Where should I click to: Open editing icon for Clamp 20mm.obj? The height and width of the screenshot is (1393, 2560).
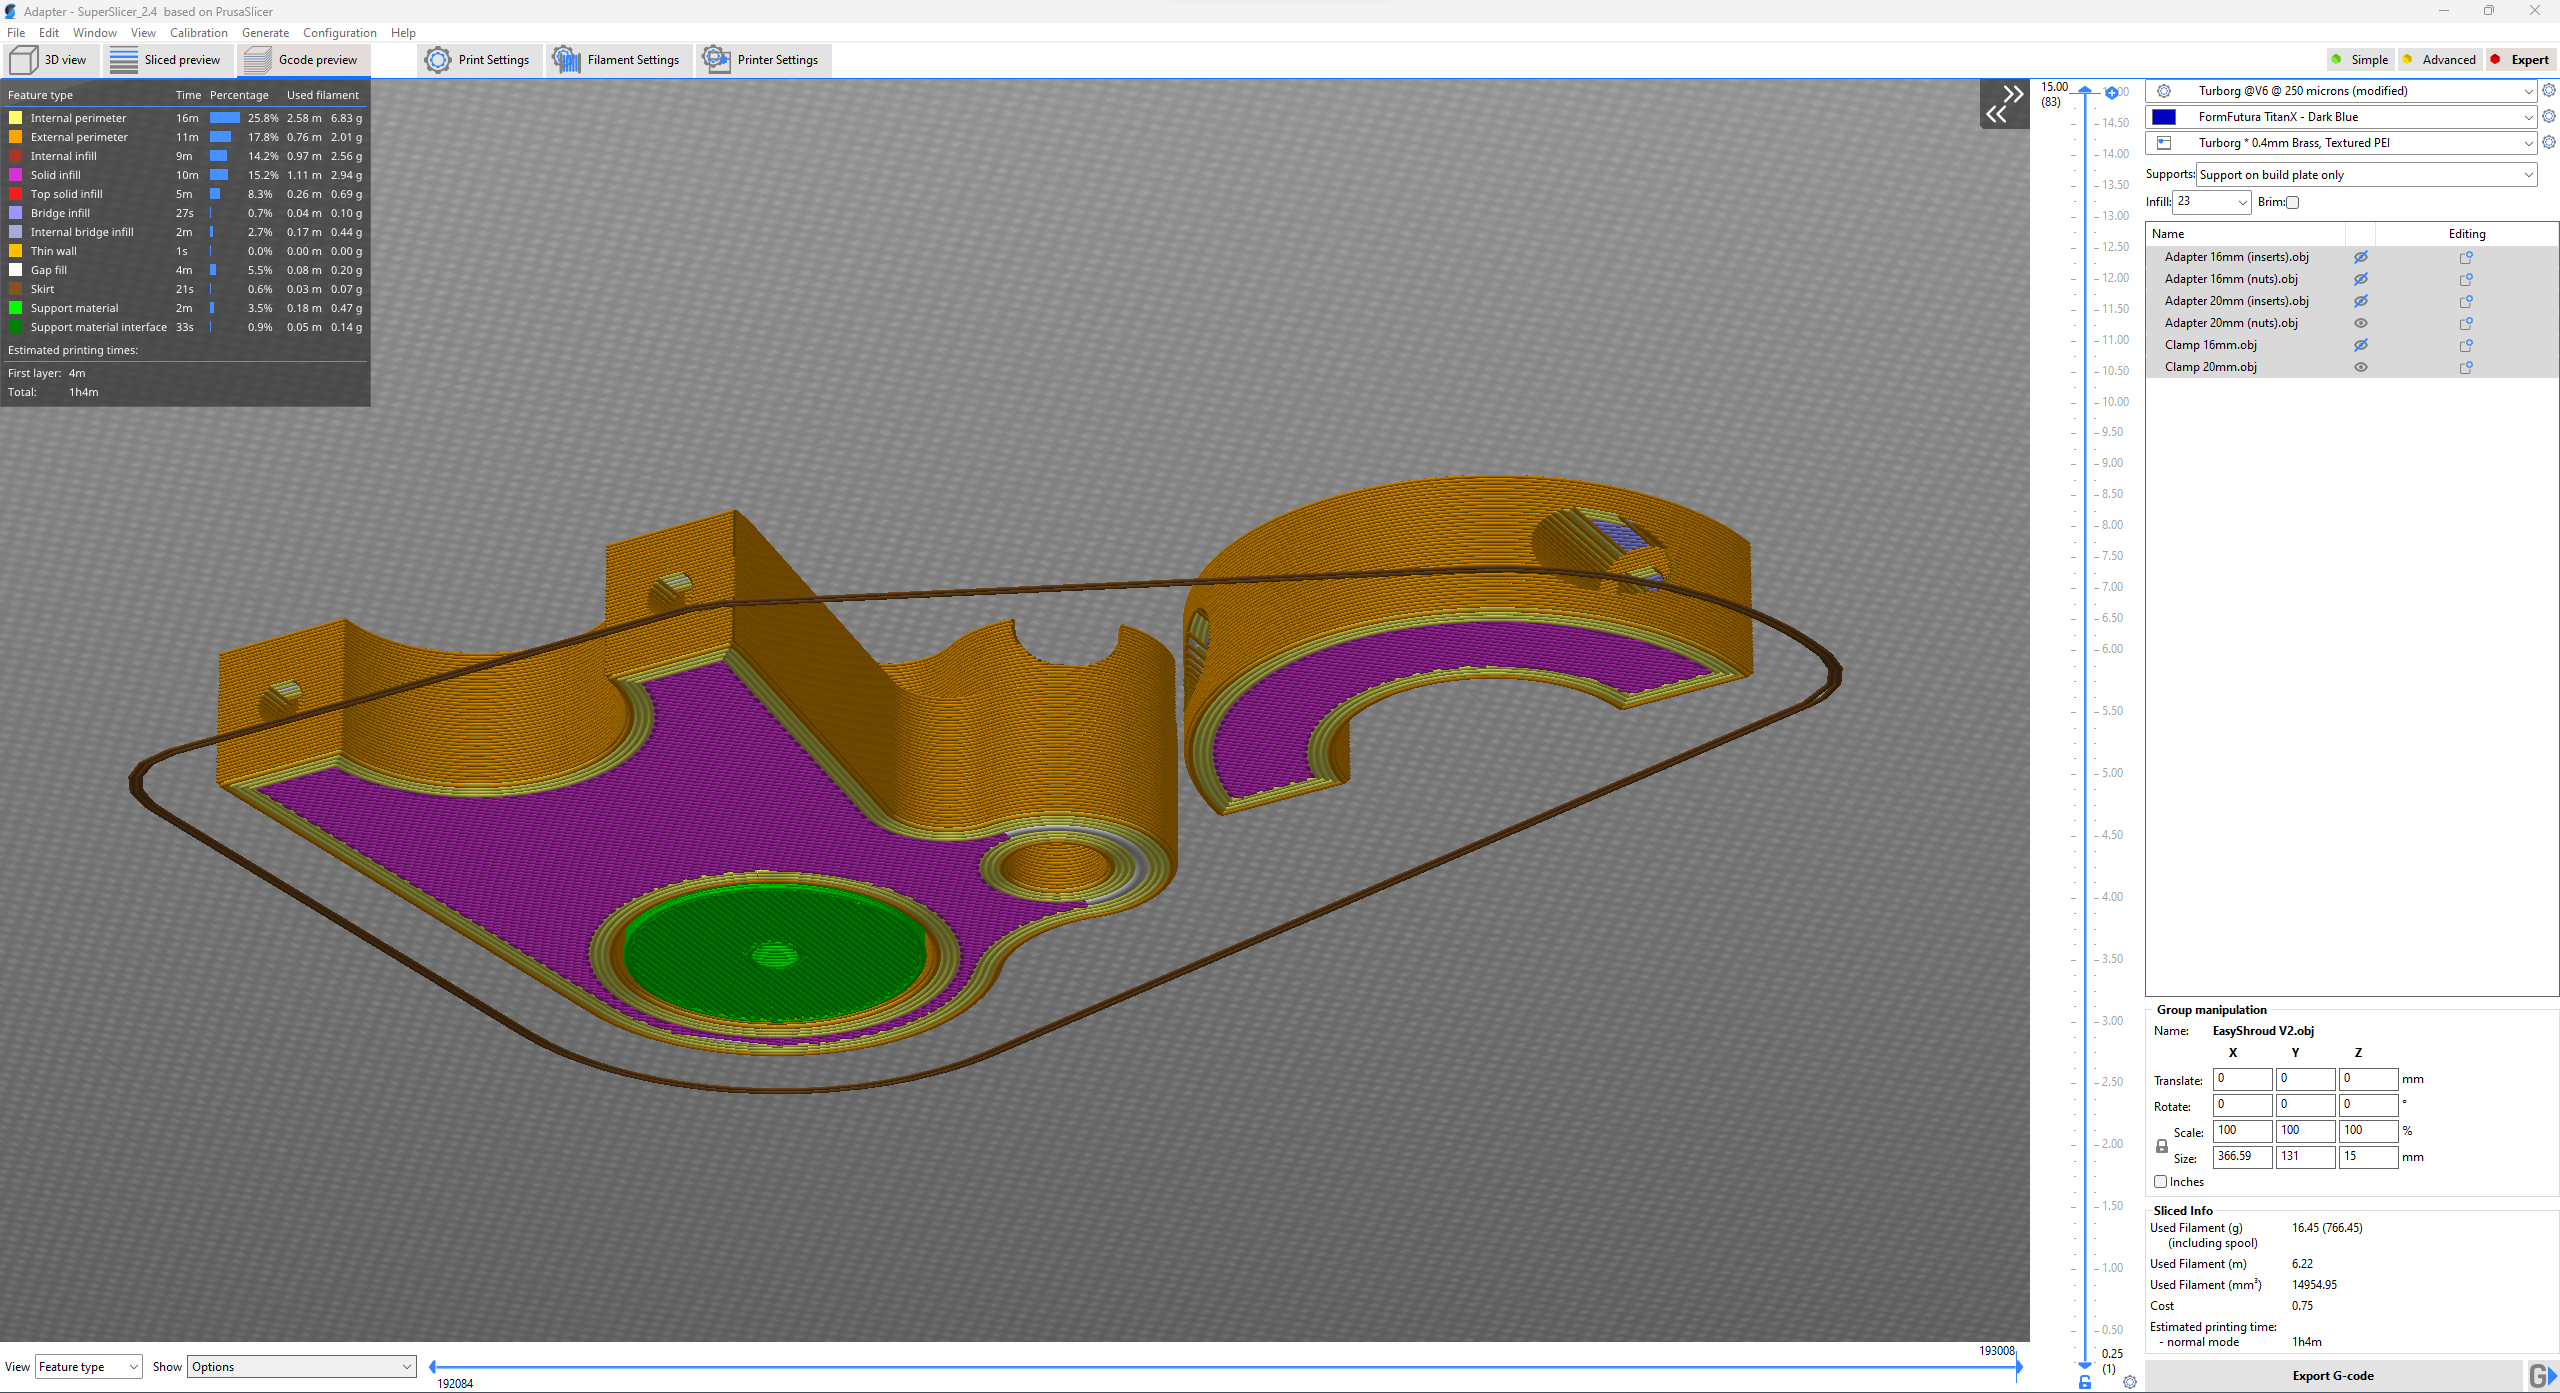click(2466, 367)
